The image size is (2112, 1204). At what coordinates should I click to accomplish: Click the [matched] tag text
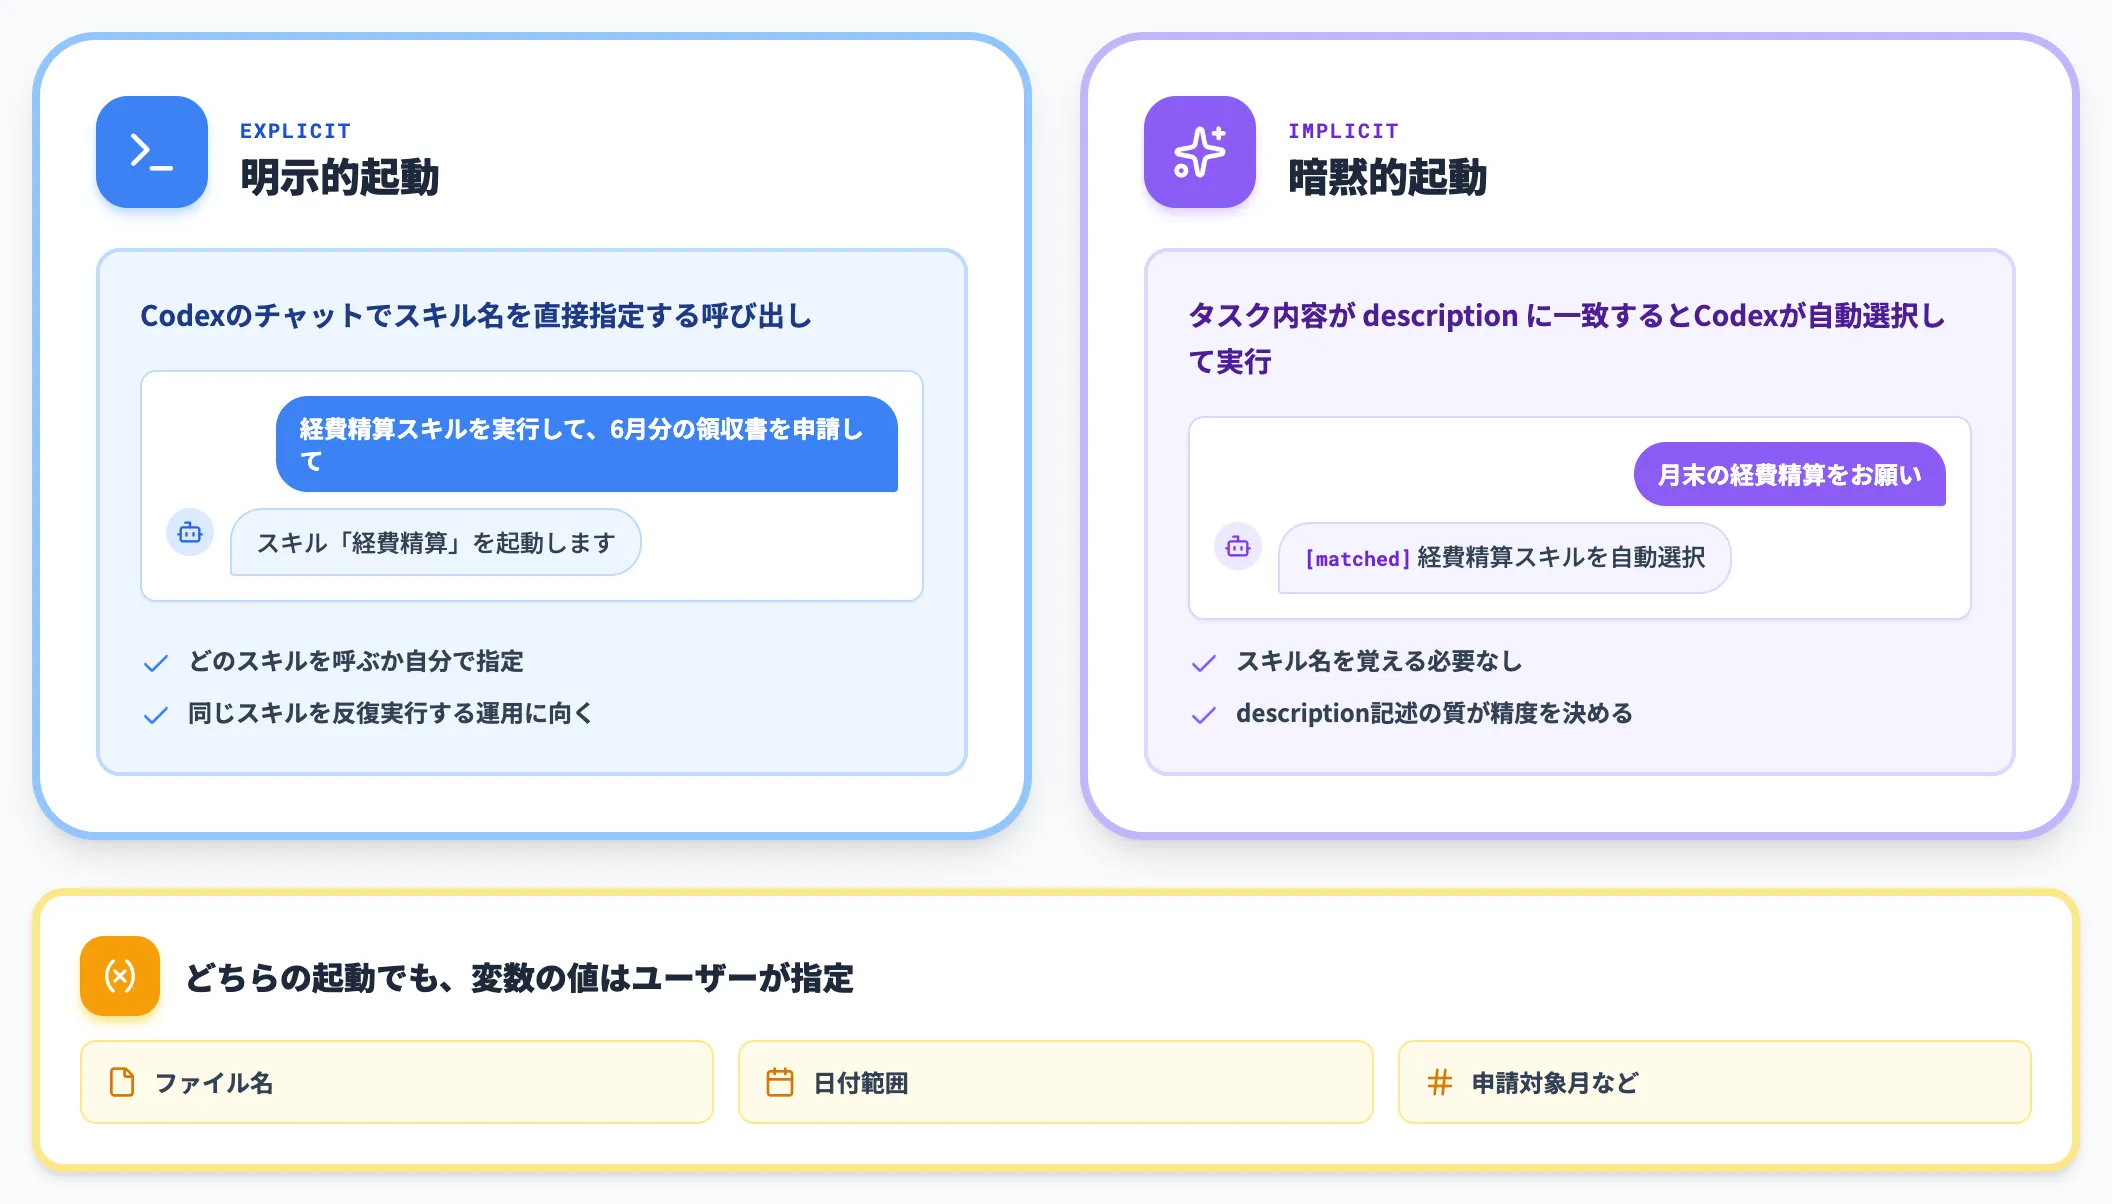coord(1358,559)
